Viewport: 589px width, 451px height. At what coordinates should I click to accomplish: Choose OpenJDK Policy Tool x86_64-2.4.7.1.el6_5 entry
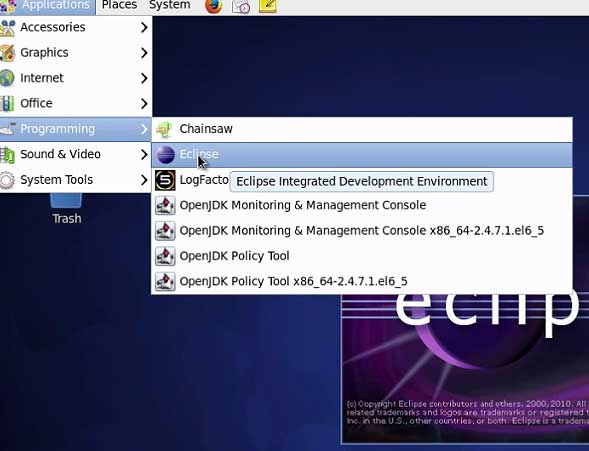[x=362, y=281]
